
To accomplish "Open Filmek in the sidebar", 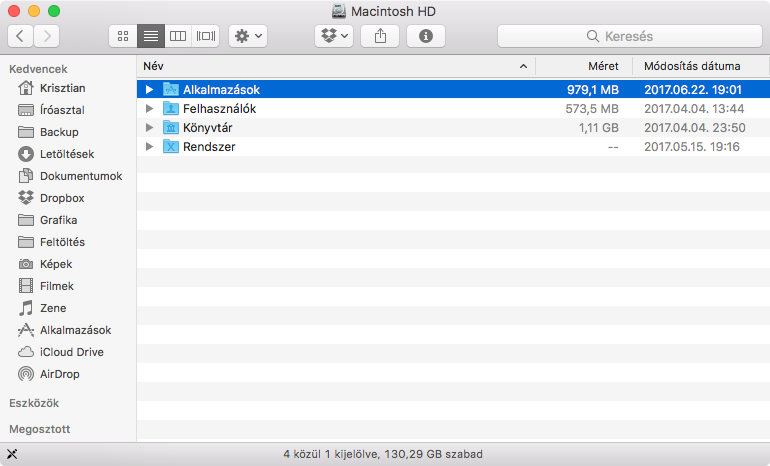I will (46, 286).
